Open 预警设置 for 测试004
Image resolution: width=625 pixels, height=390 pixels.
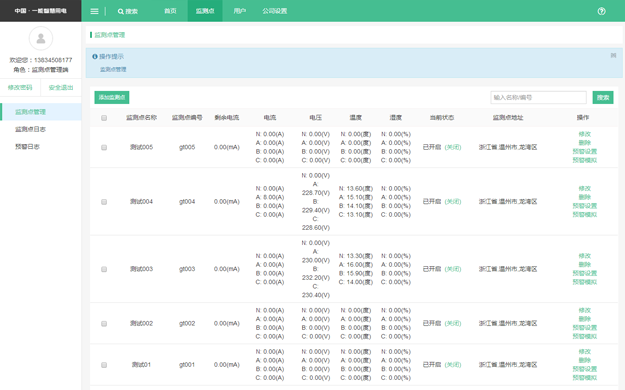click(x=585, y=206)
